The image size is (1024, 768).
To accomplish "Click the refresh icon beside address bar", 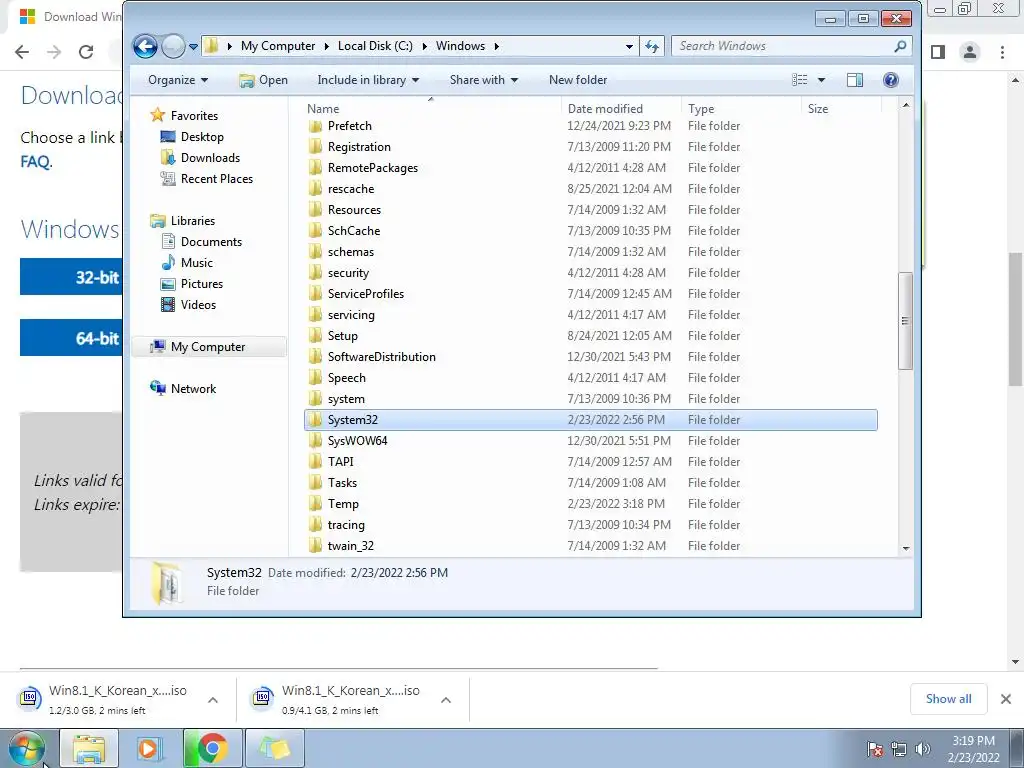I will click(652, 46).
